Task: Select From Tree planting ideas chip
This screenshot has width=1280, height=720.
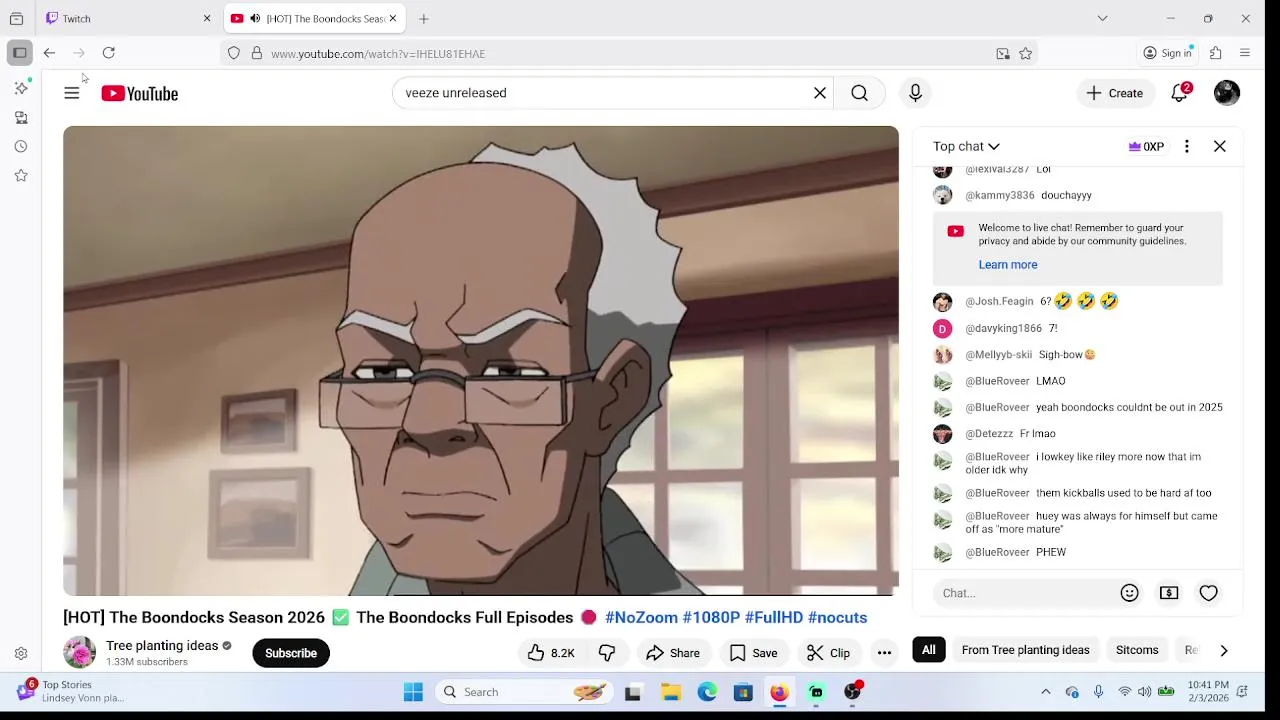Action: tap(1025, 650)
